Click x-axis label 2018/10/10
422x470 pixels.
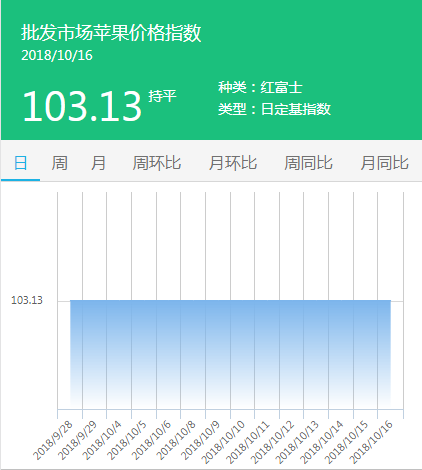(x=223, y=442)
